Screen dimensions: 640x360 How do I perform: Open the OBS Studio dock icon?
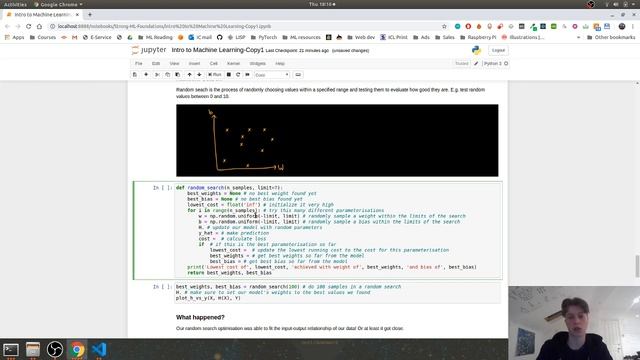tap(55, 350)
